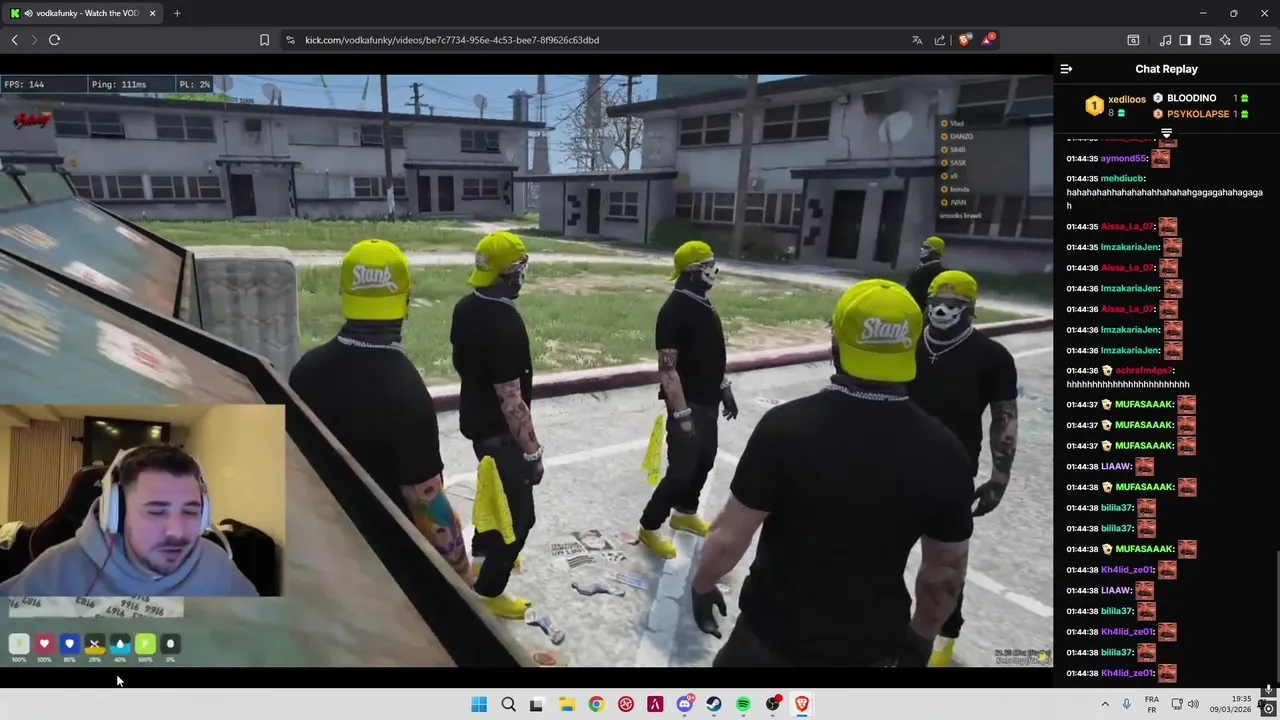Open Brave Rewards triangle icon
The width and height of the screenshot is (1280, 720).
(988, 40)
